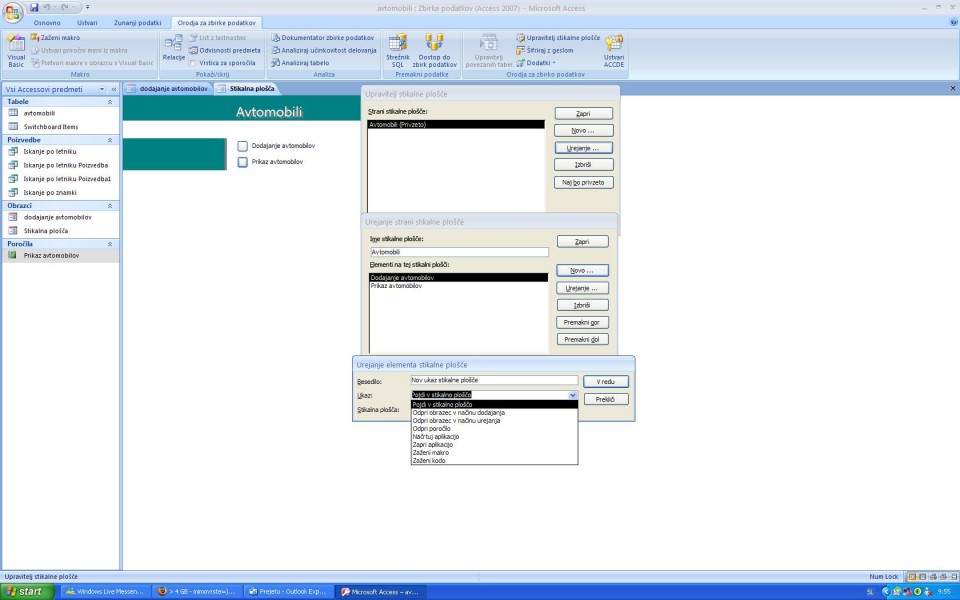The height and width of the screenshot is (600, 960).
Task: Click Ustvari ACCDE
Action: pos(613,51)
